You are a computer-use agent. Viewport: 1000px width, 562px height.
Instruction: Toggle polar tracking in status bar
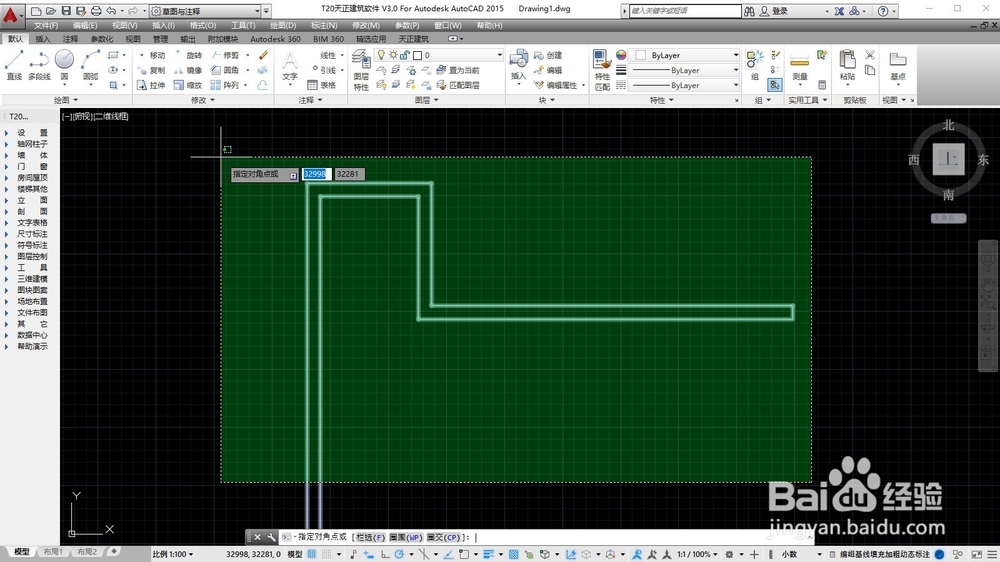click(400, 554)
